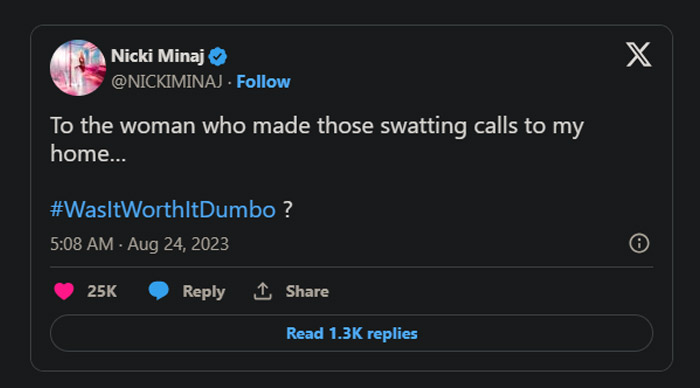The image size is (700, 388).
Task: Follow the @NICKIMINAJ account
Action: coord(263,82)
